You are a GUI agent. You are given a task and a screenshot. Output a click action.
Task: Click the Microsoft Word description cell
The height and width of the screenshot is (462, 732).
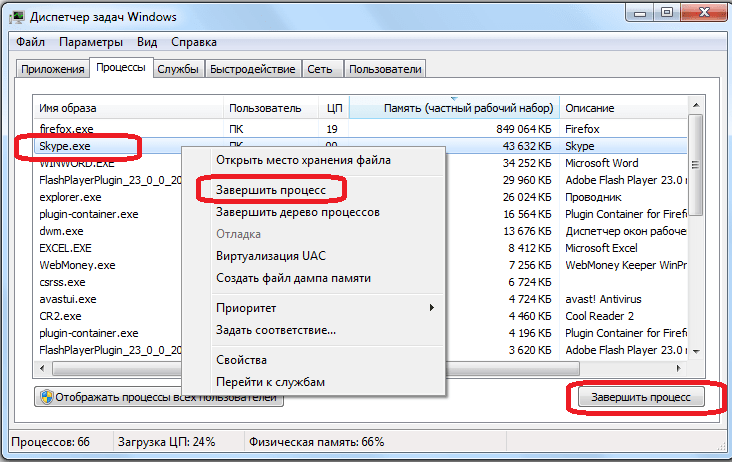click(602, 163)
